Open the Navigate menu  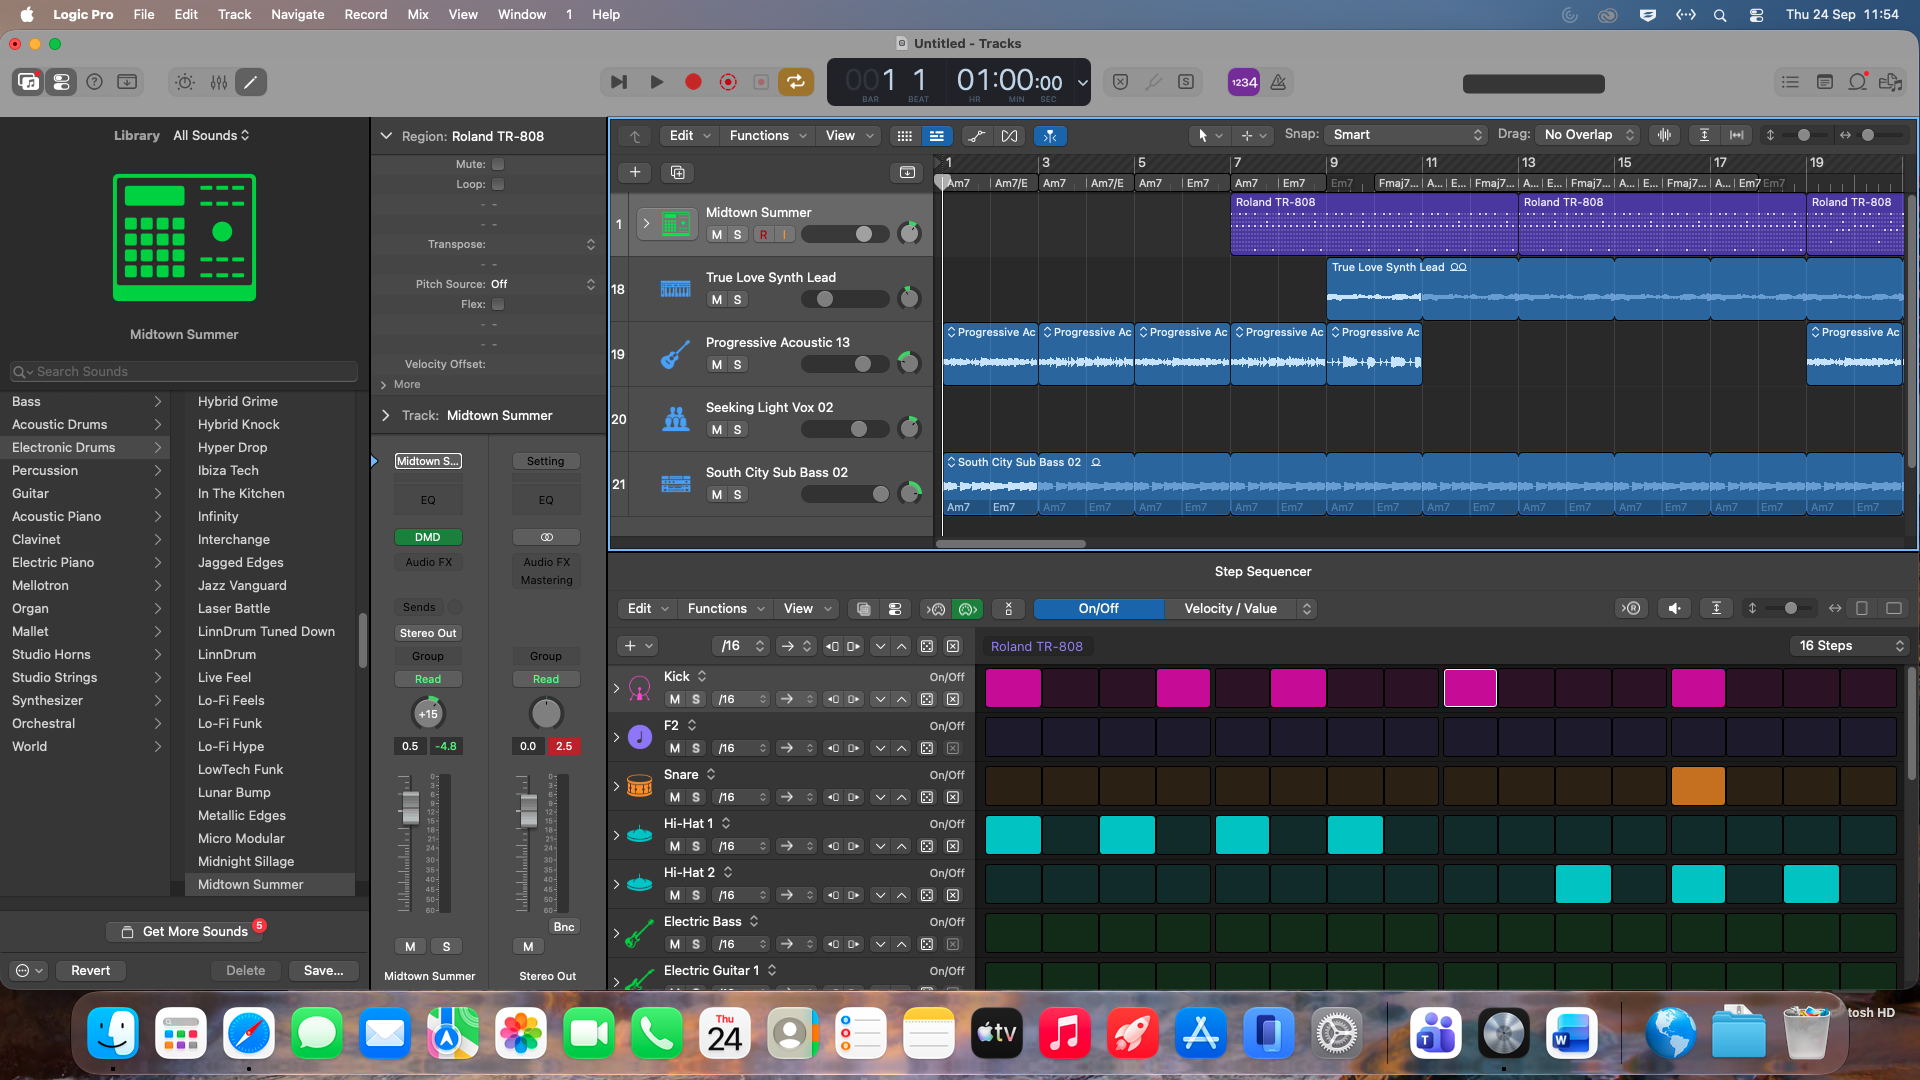pos(297,14)
